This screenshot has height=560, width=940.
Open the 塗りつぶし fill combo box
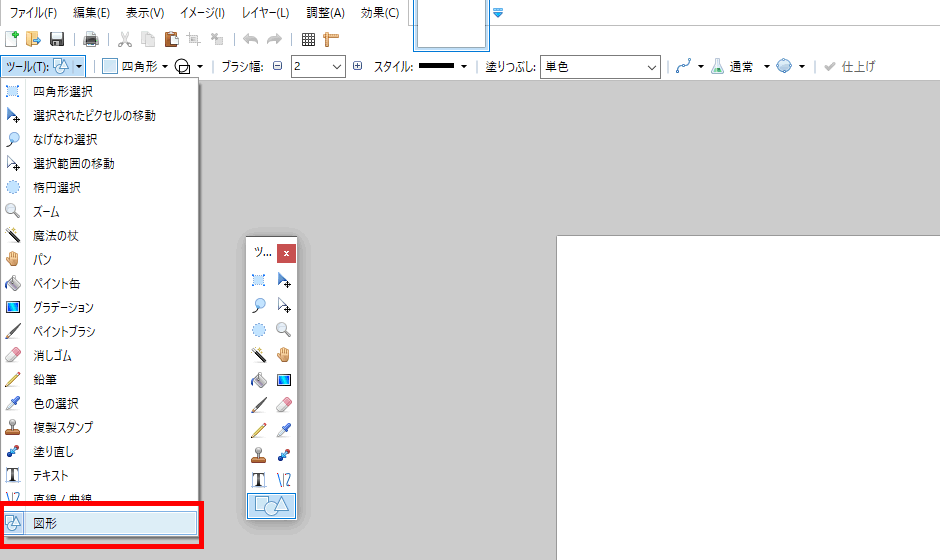coord(599,67)
